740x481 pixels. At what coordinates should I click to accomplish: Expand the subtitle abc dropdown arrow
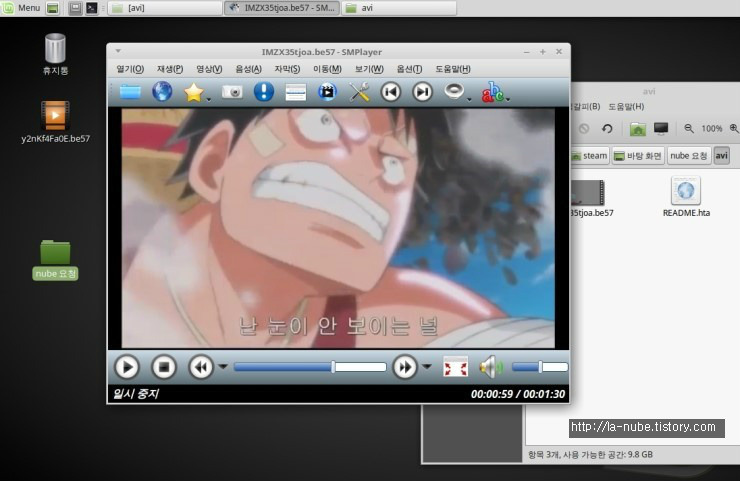click(508, 99)
